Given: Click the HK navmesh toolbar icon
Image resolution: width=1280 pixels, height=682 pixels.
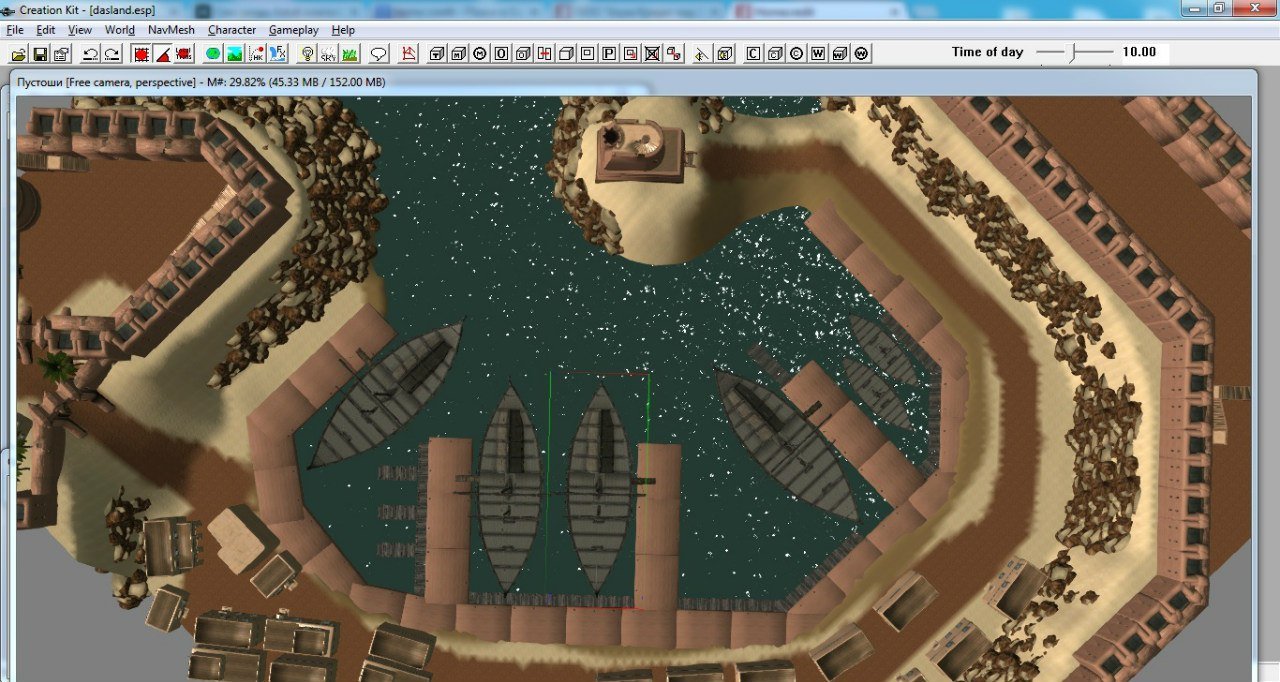Looking at the screenshot, I should click(256, 53).
